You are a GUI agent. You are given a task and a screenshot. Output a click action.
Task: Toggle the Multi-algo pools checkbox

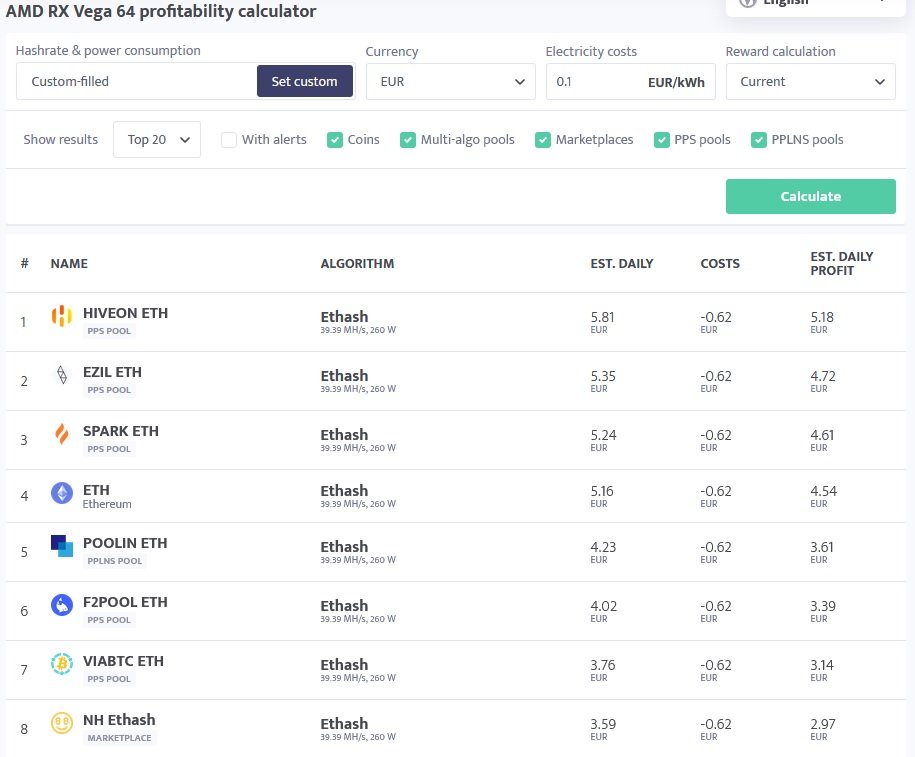click(407, 140)
